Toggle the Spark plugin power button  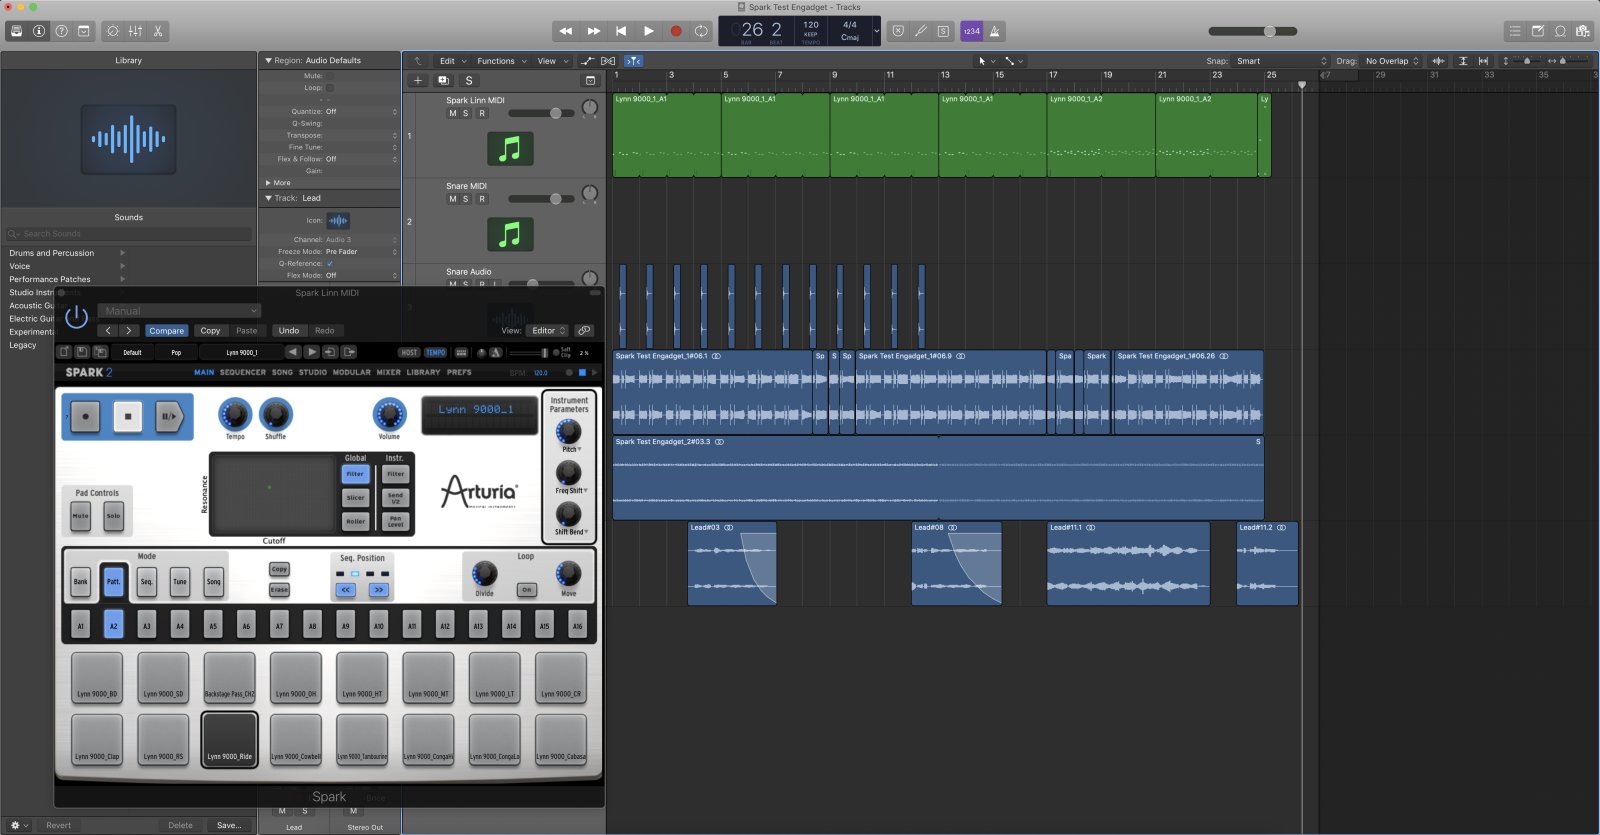pyautogui.click(x=76, y=318)
